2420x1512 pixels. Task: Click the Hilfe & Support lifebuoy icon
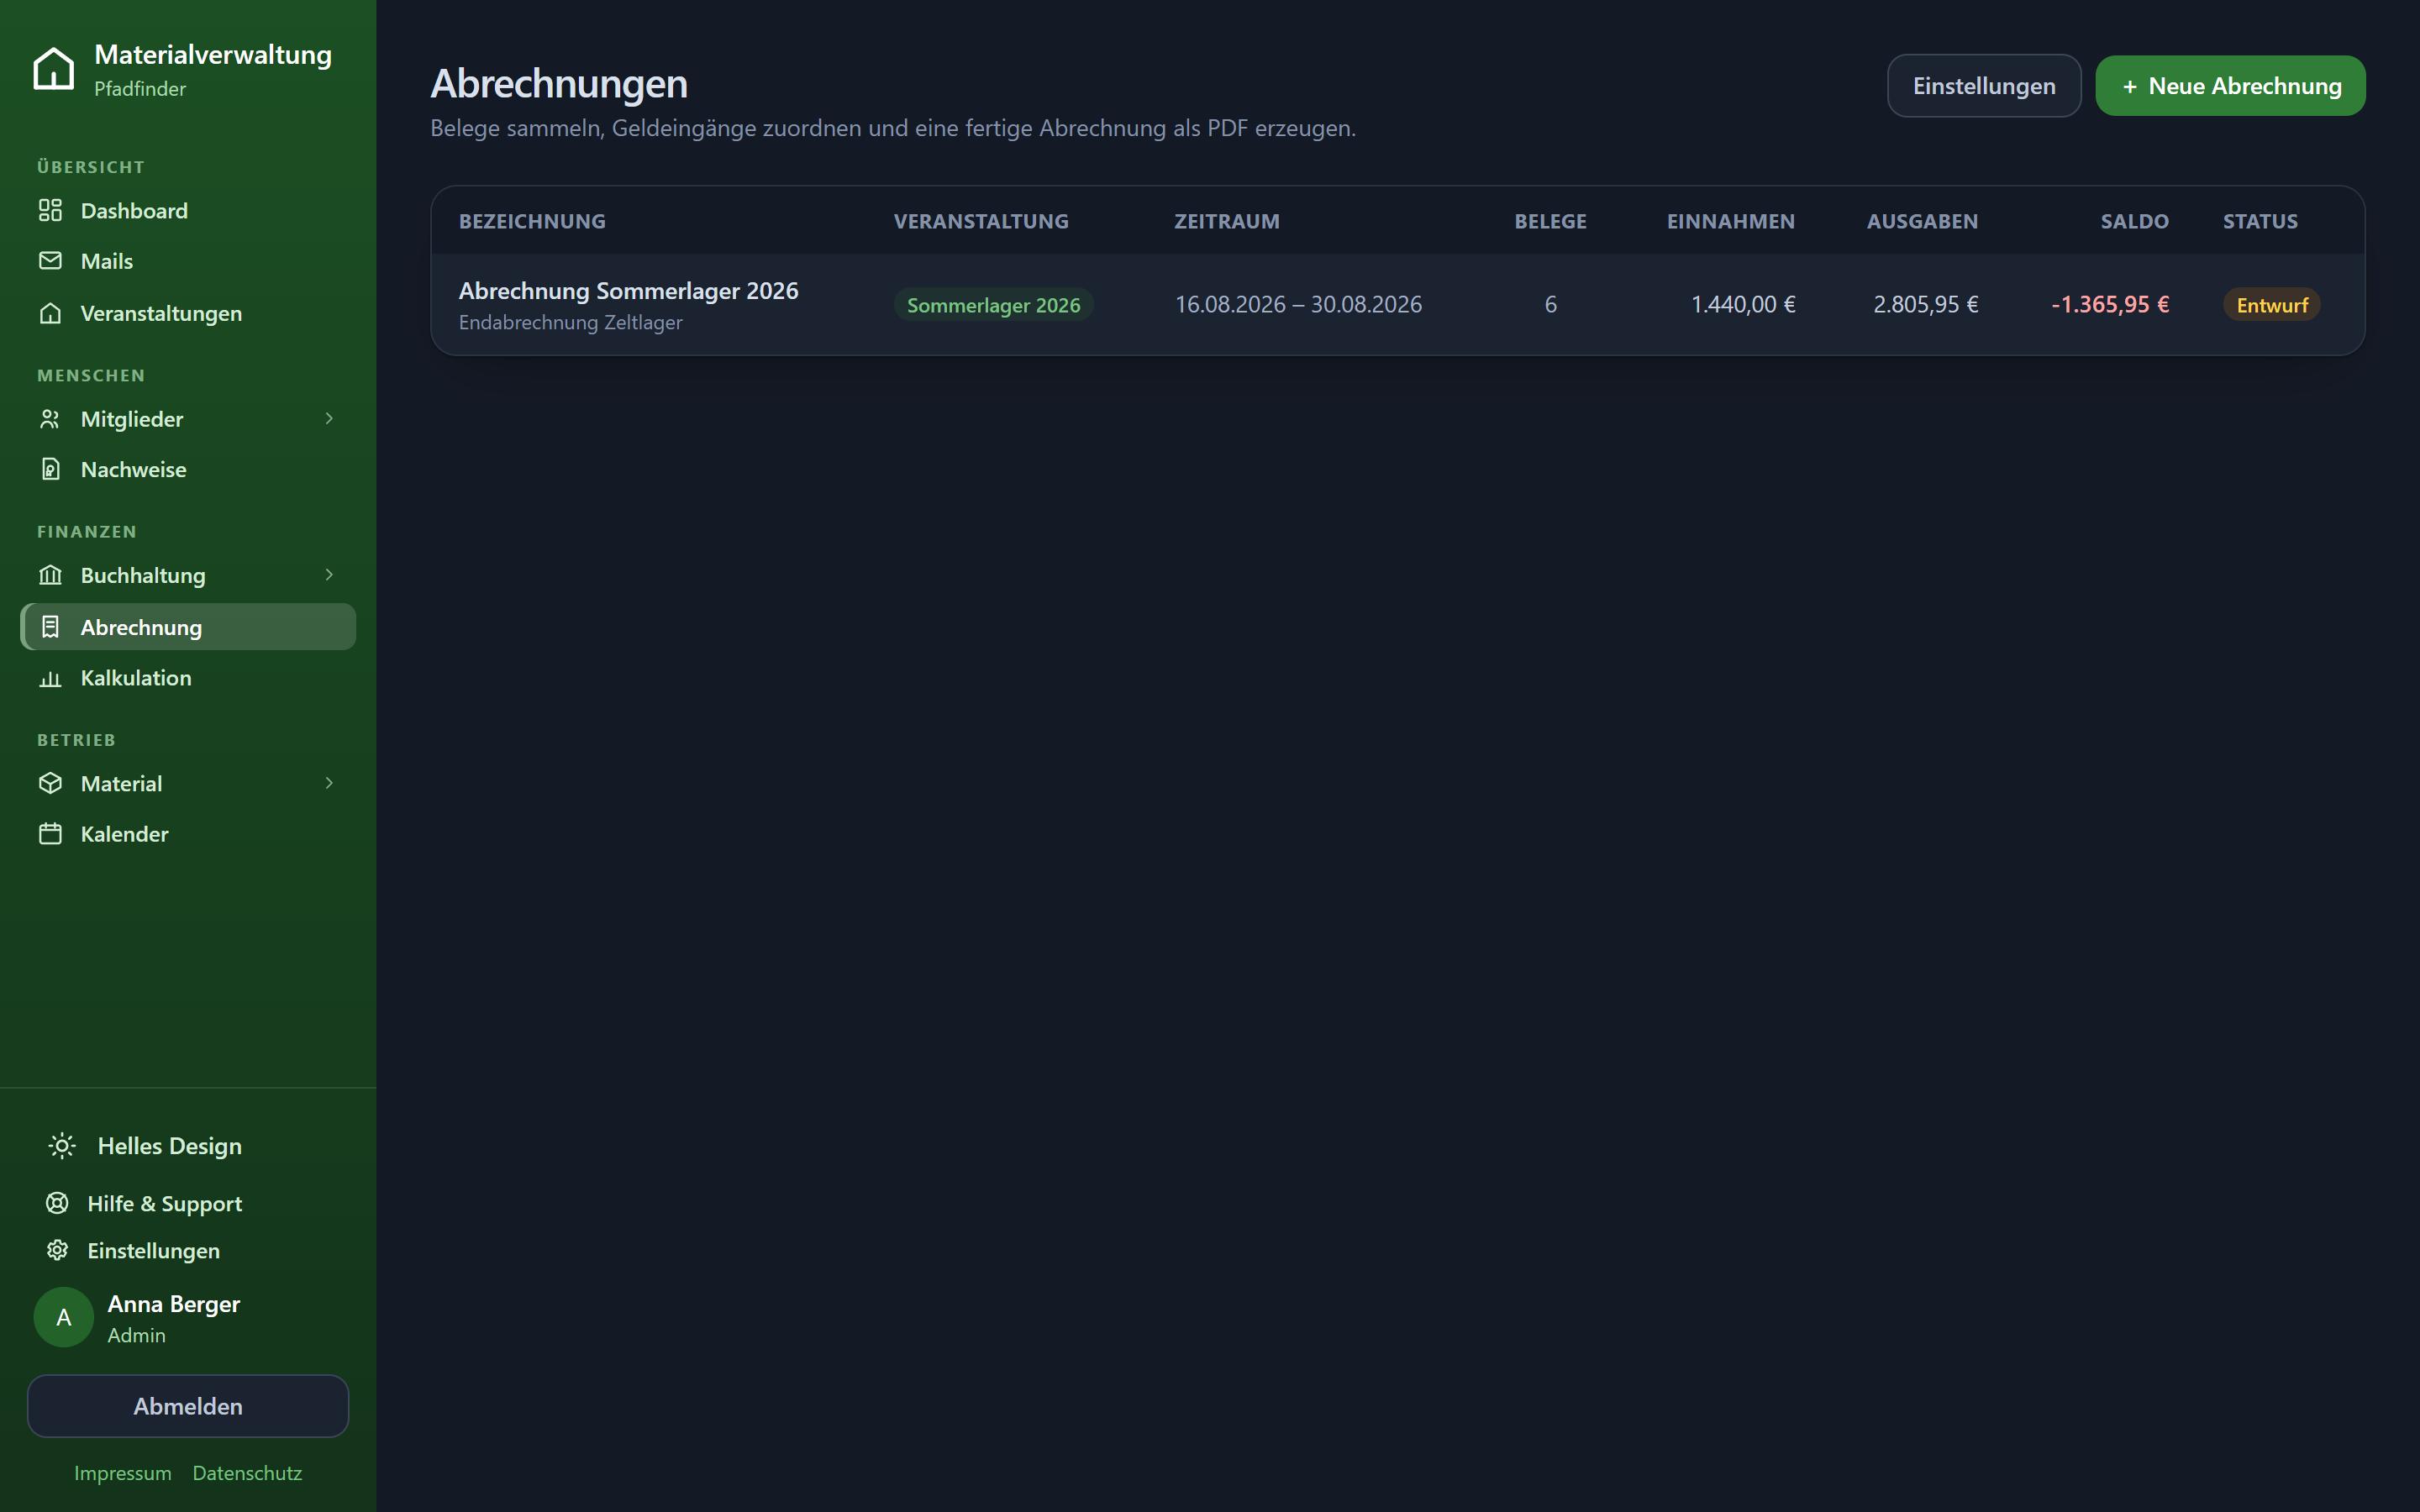[57, 1203]
